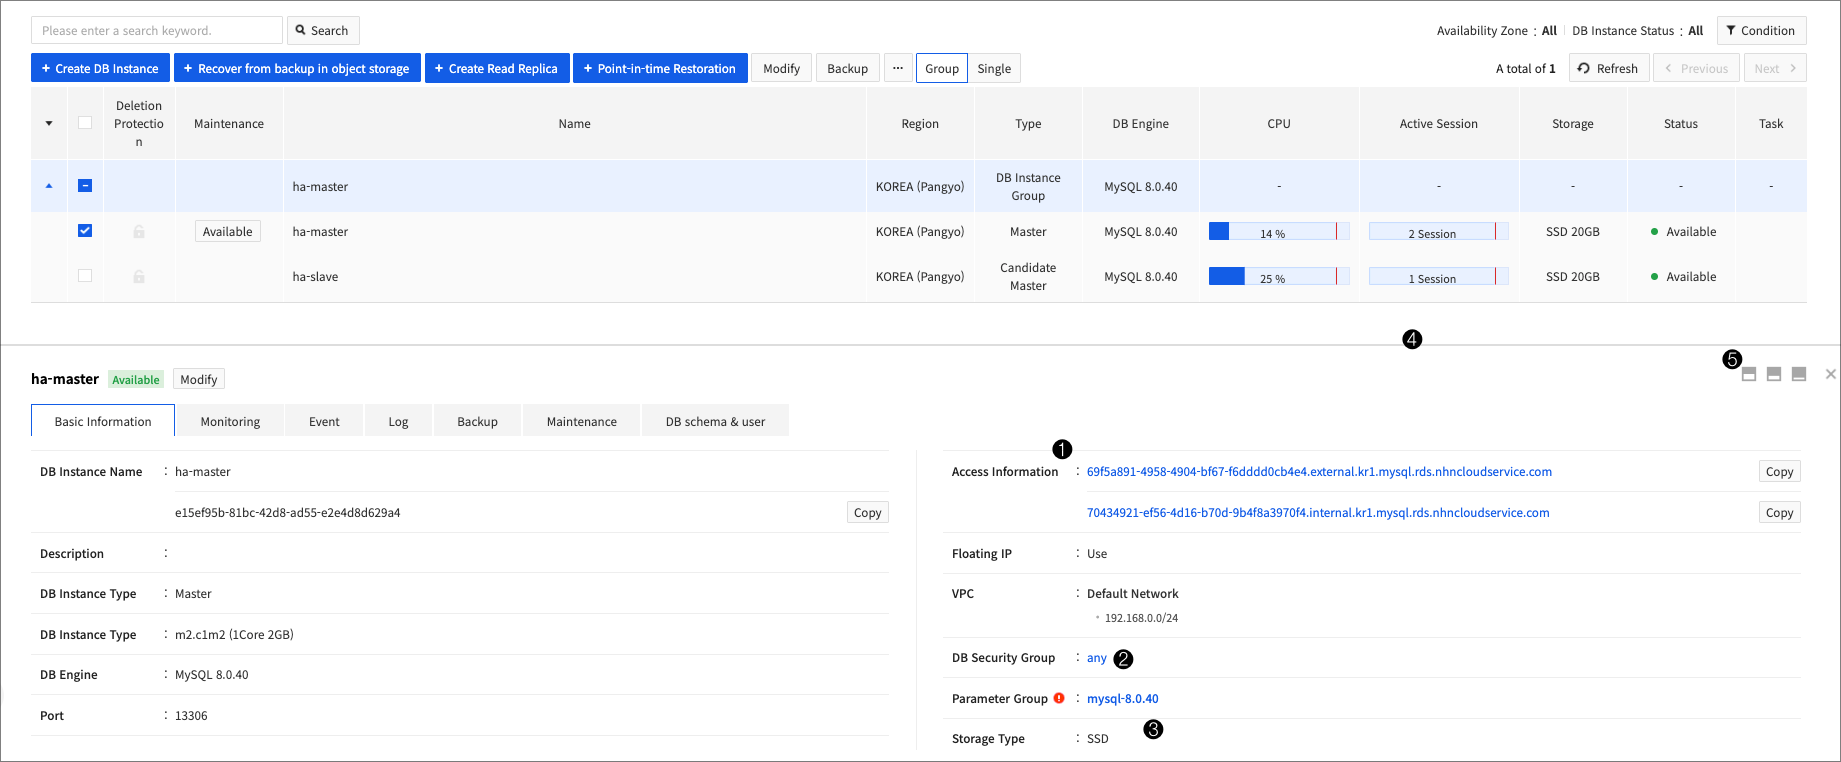The height and width of the screenshot is (762, 1841).
Task: Click the deletion protection lock for ha-slave
Action: (139, 277)
